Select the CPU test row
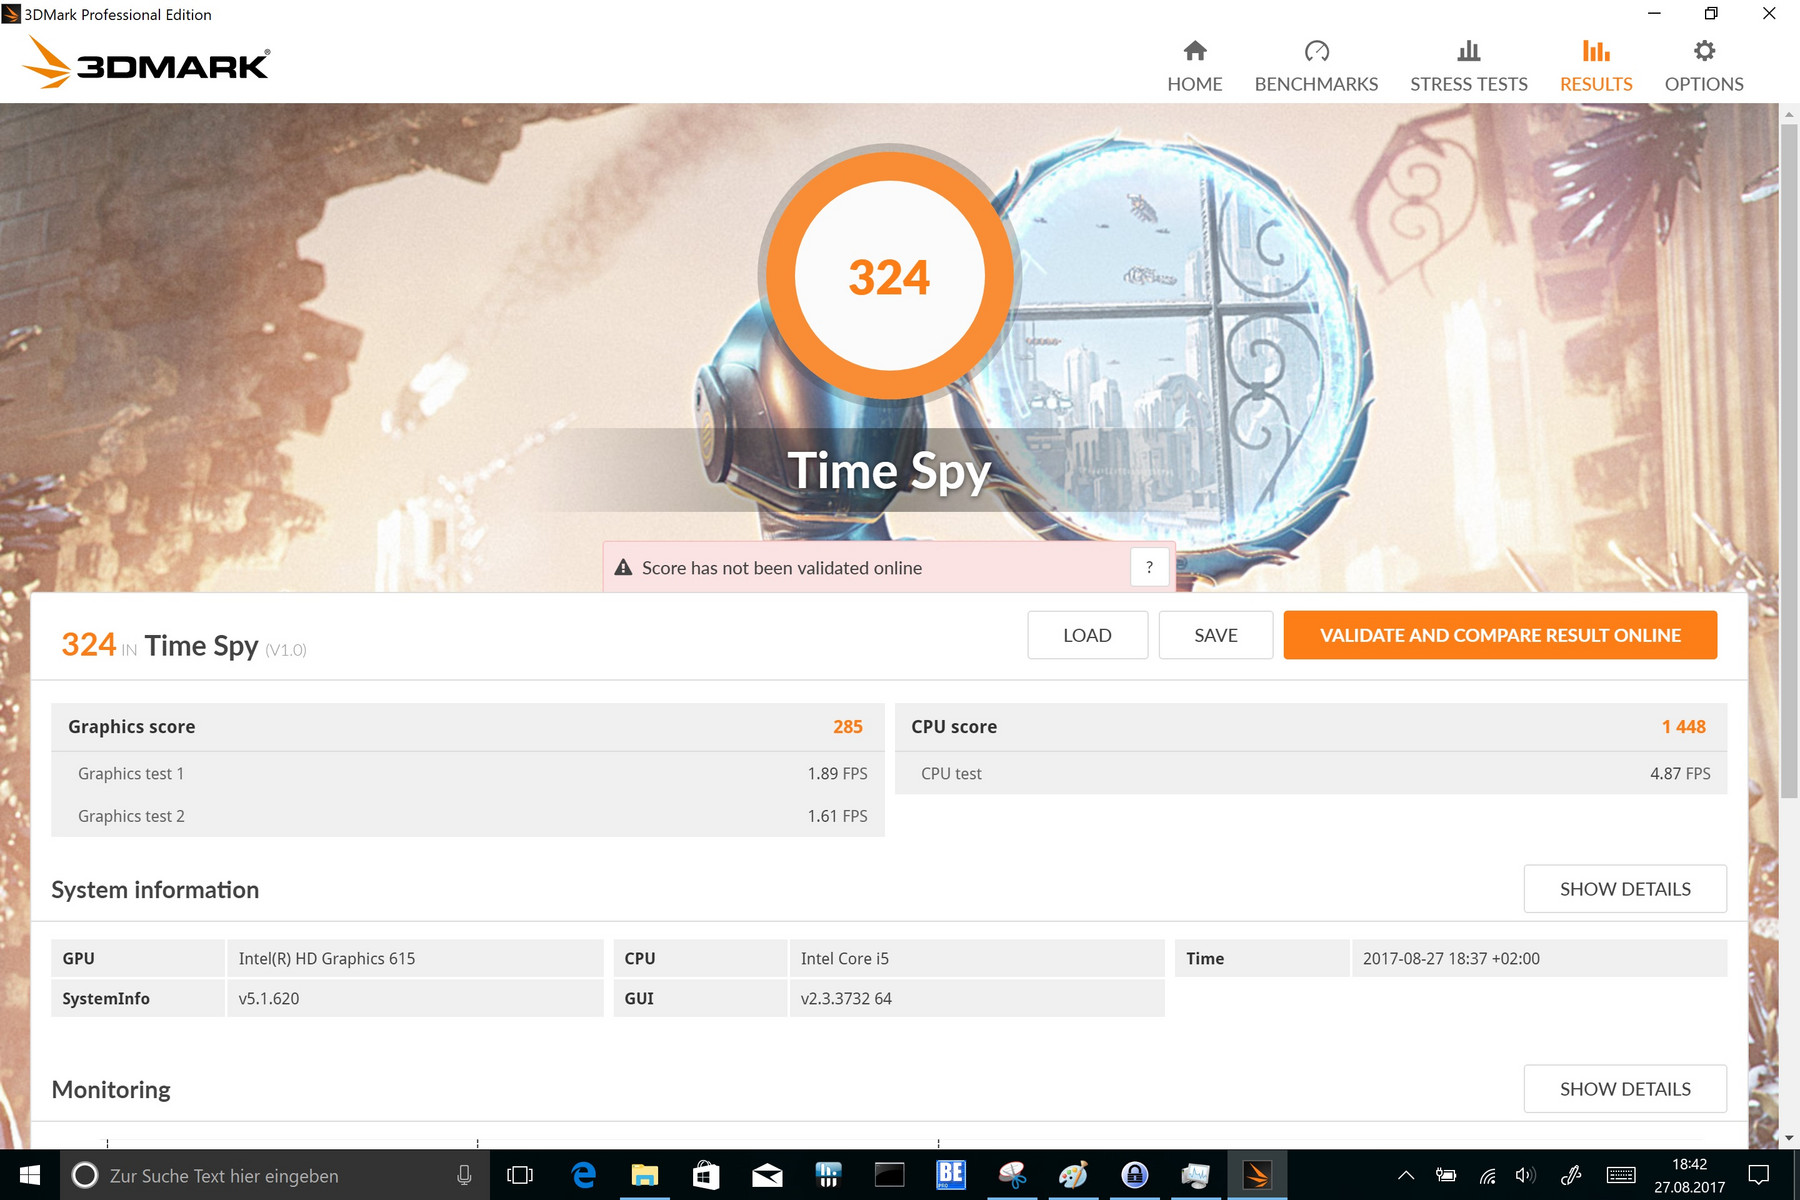 coord(1311,774)
